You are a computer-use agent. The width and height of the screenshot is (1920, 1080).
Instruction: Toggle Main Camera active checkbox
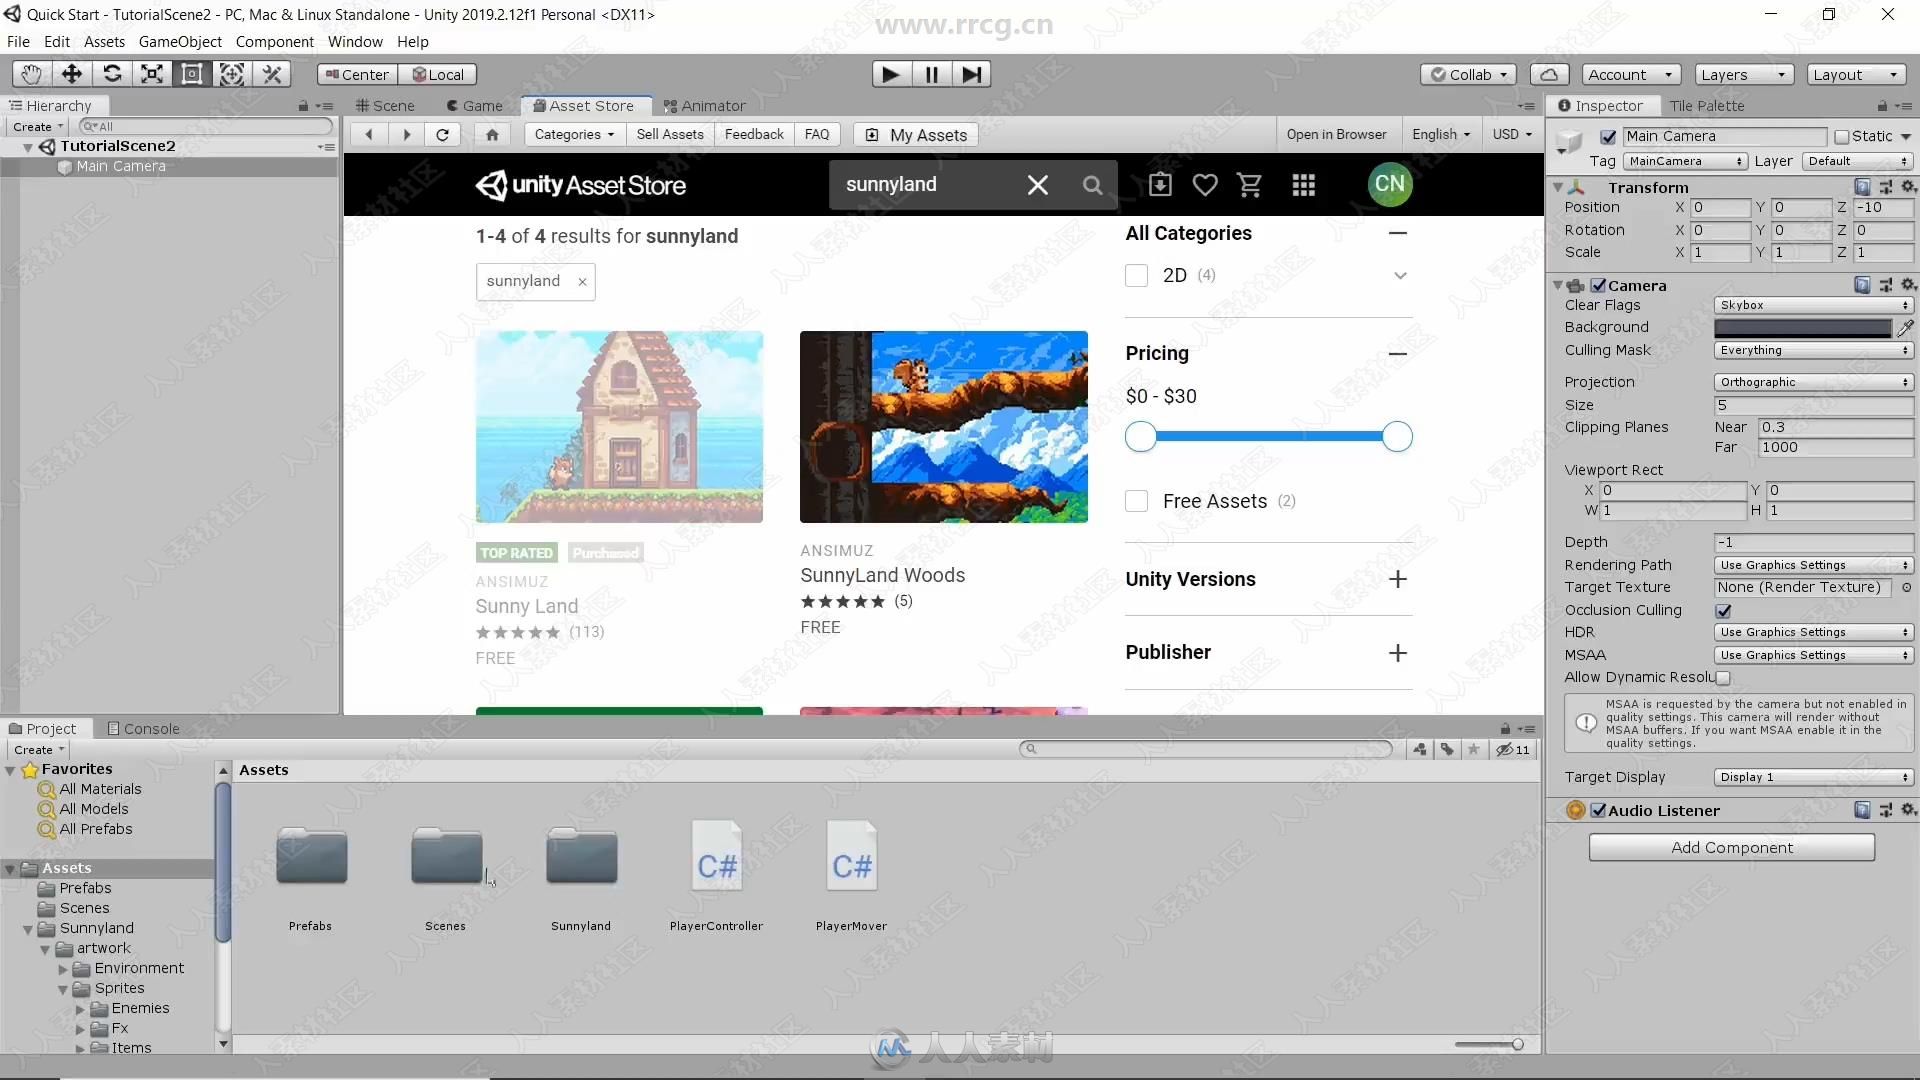click(x=1608, y=137)
